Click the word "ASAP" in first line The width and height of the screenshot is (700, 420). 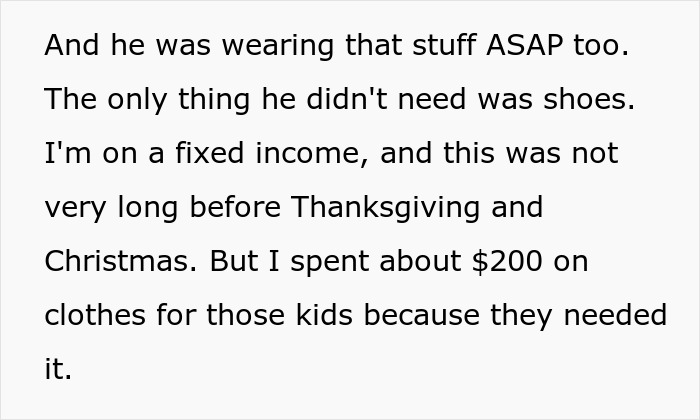tap(525, 45)
